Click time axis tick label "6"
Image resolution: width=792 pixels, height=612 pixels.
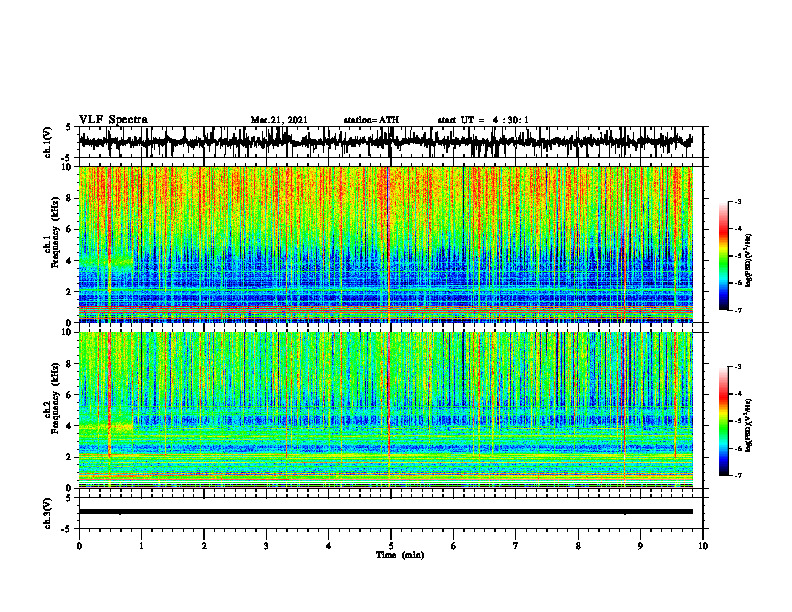coord(454,546)
